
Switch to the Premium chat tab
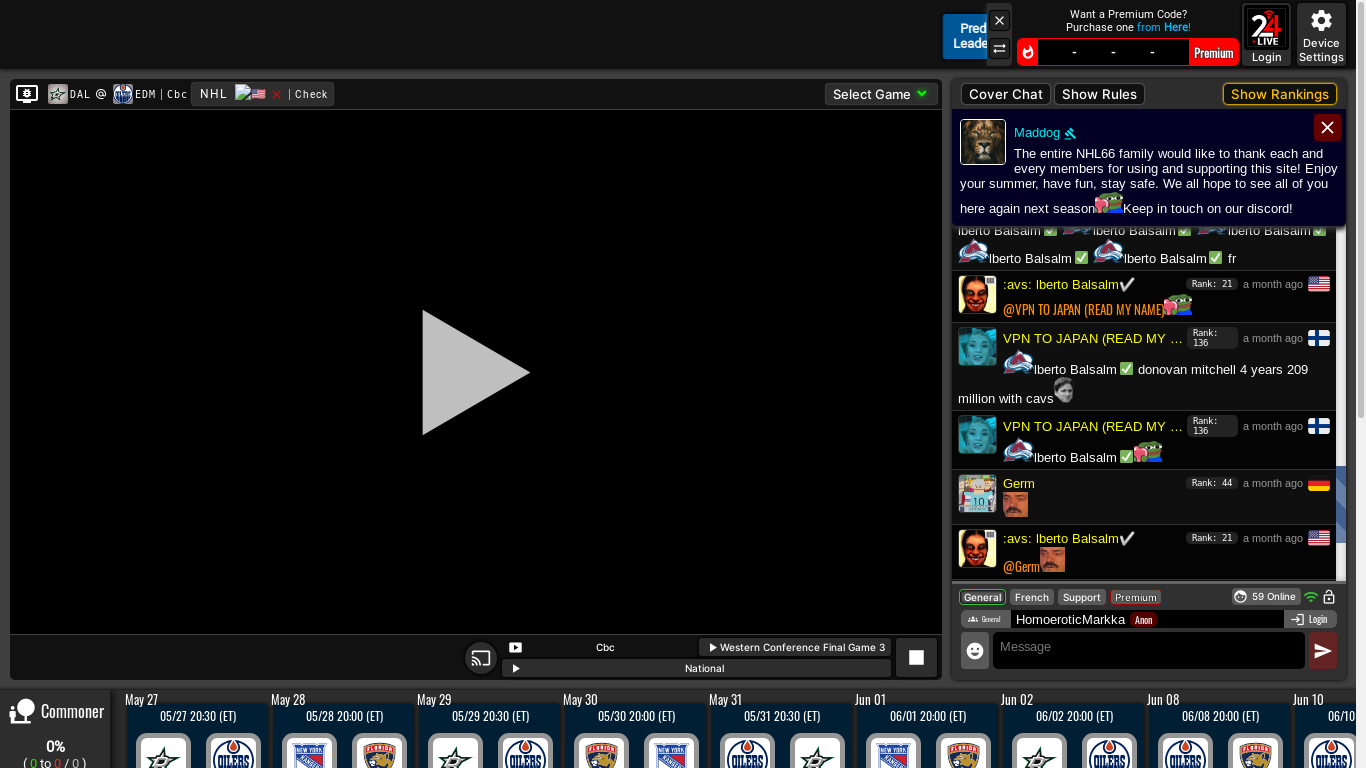pos(1136,597)
